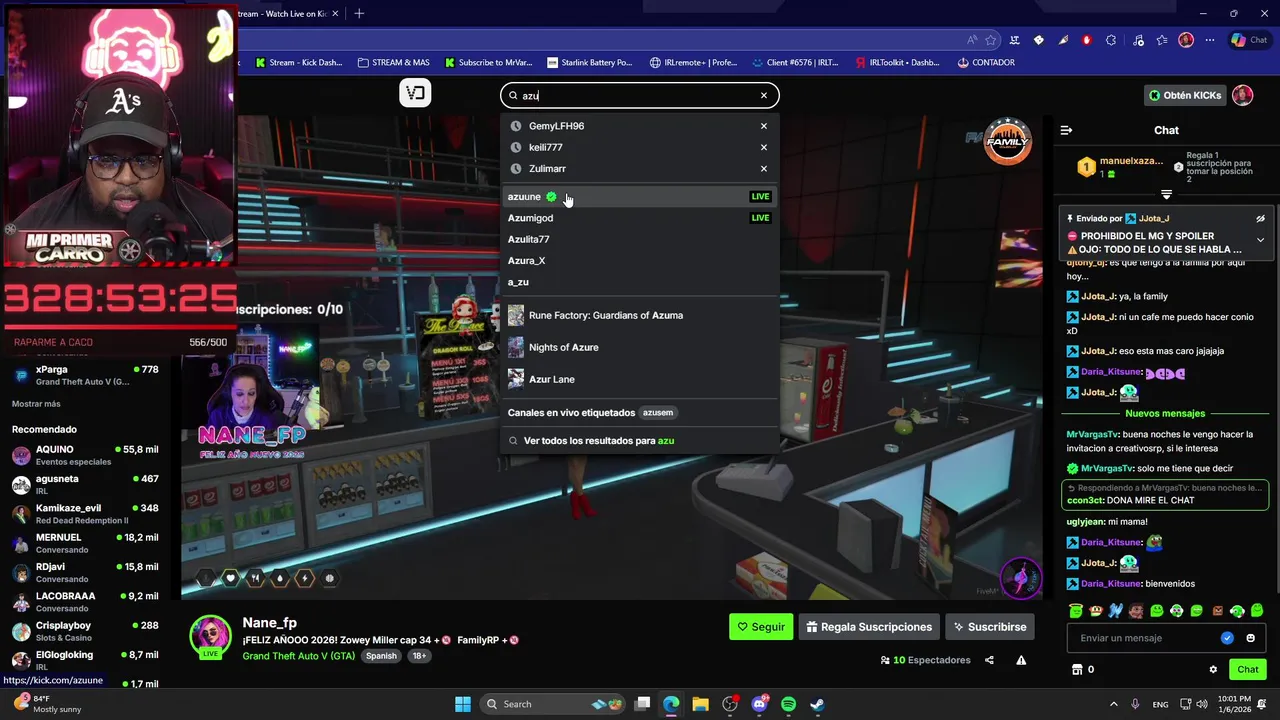Report the stream with warning icon
The width and height of the screenshot is (1280, 720).
1021,660
